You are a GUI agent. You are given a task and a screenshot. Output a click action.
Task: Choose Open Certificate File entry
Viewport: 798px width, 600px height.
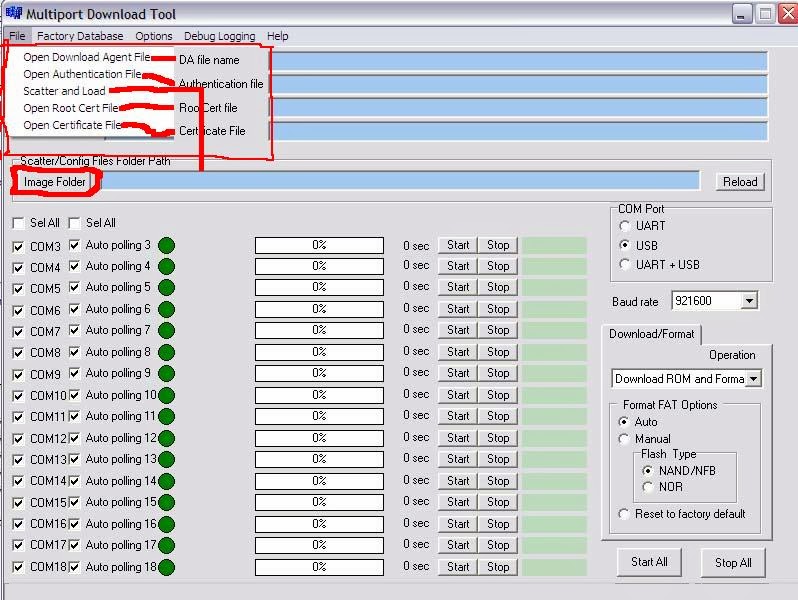[72, 125]
